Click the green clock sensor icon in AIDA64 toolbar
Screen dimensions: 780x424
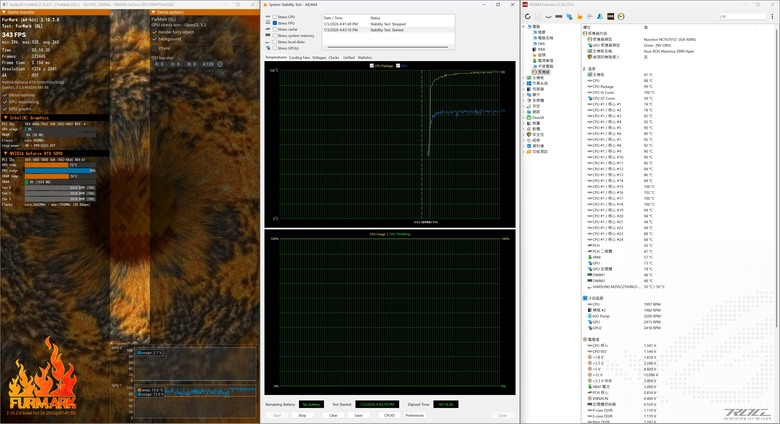click(621, 16)
